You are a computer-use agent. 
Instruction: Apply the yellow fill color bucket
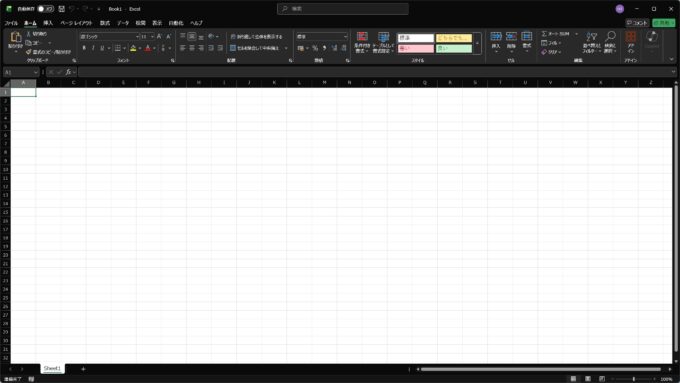click(133, 48)
